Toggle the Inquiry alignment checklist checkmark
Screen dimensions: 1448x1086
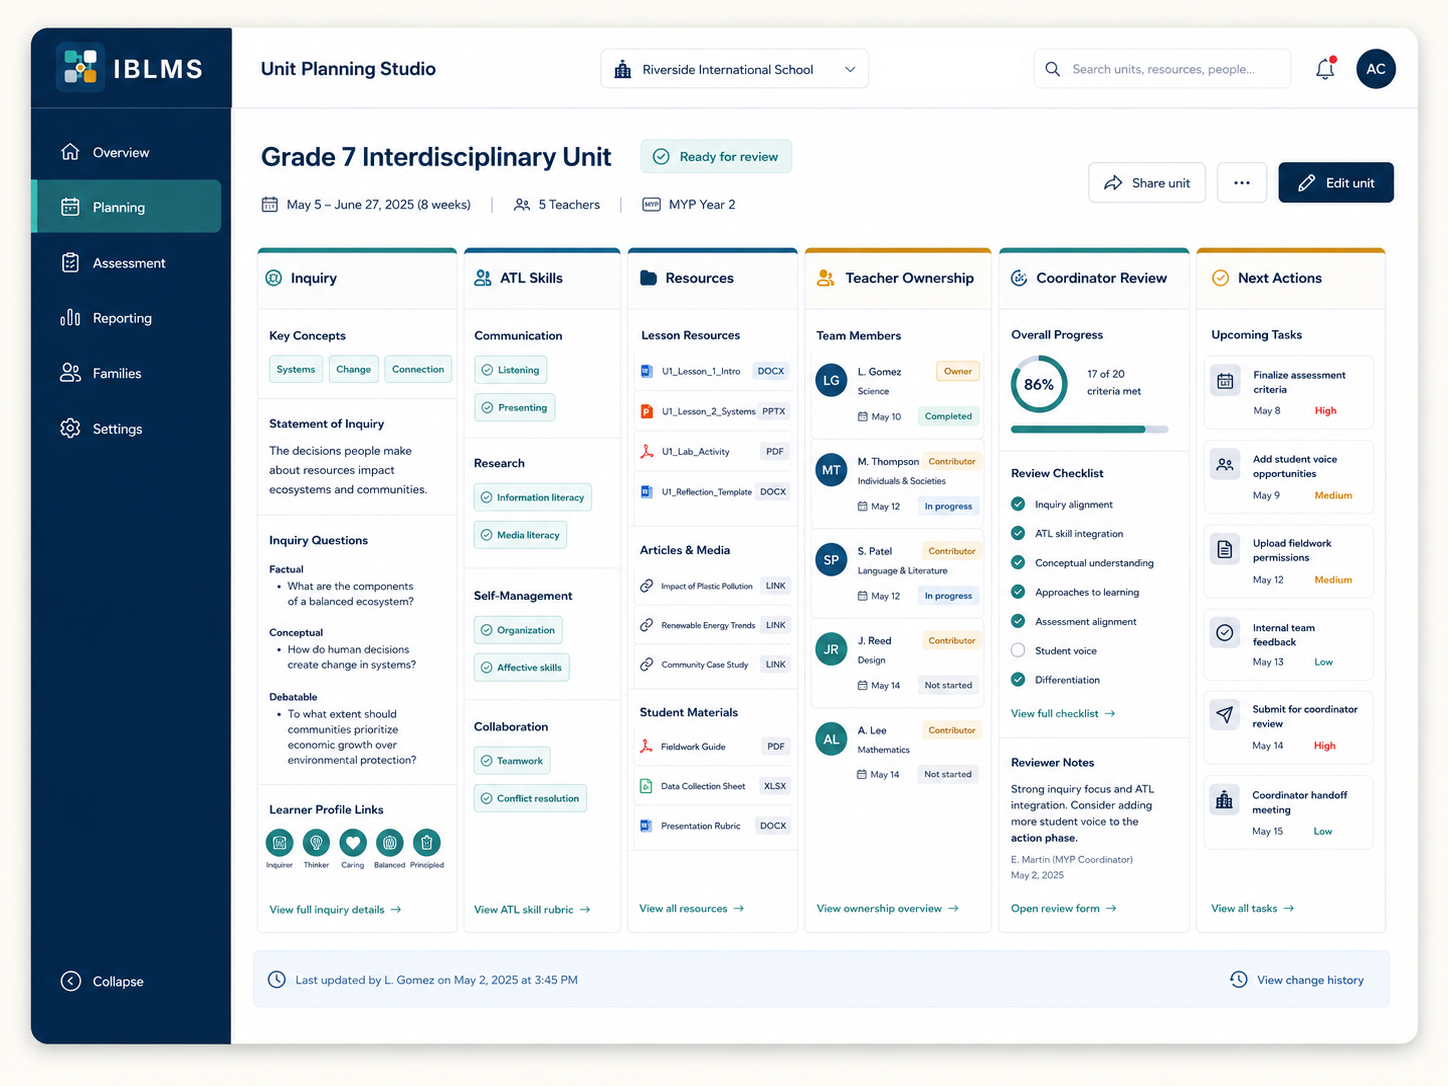(1018, 504)
